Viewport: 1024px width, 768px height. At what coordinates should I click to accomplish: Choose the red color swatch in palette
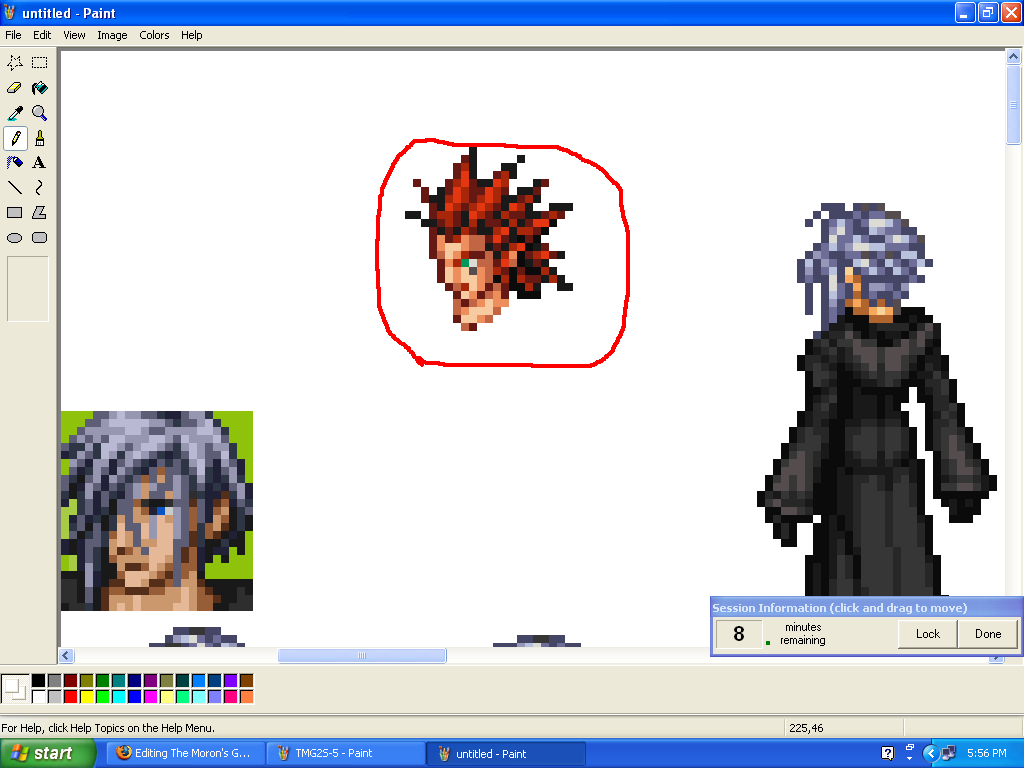(x=70, y=697)
